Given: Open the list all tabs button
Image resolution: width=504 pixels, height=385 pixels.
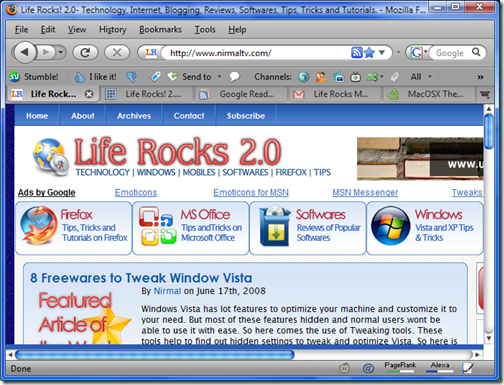Looking at the screenshot, I should [x=485, y=95].
